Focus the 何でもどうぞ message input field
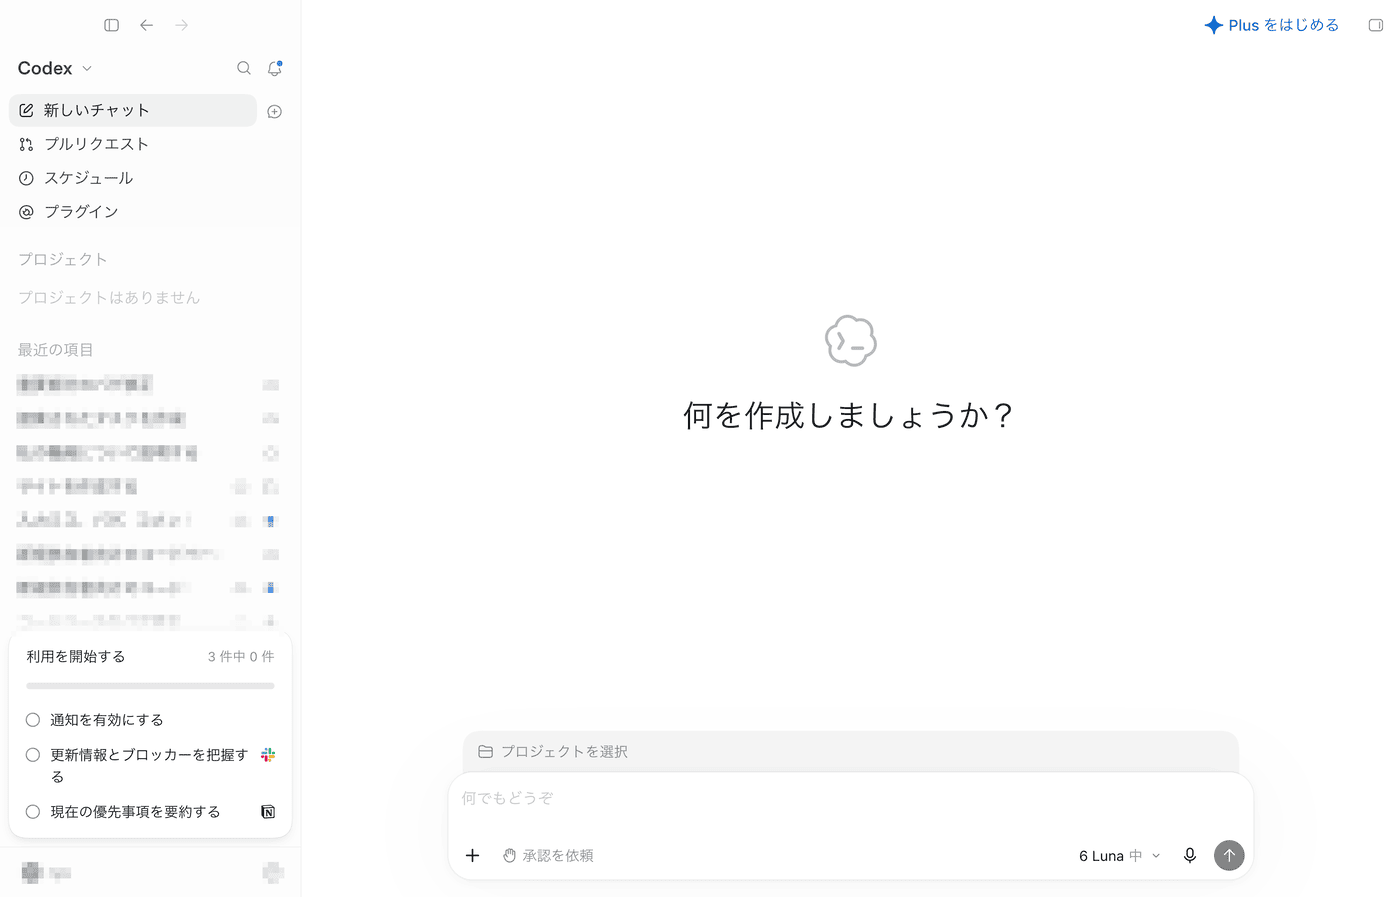 tap(850, 799)
